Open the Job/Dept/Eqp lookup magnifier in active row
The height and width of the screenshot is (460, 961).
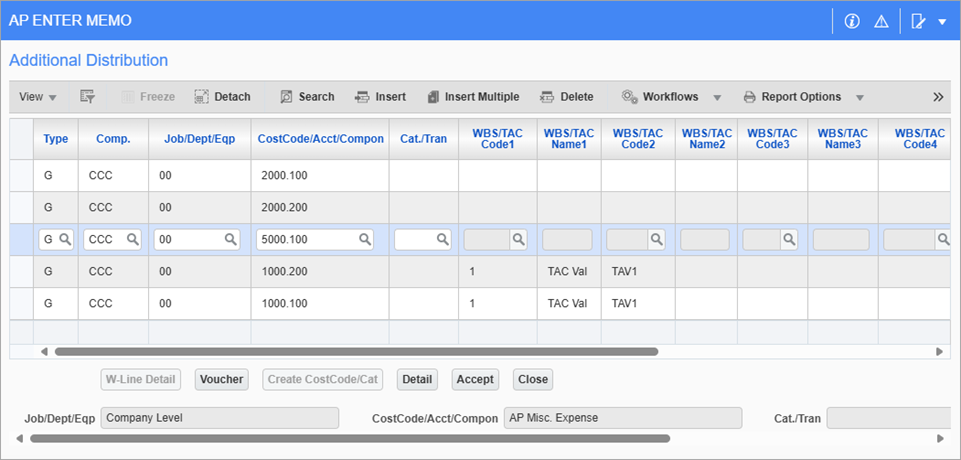[x=230, y=239]
